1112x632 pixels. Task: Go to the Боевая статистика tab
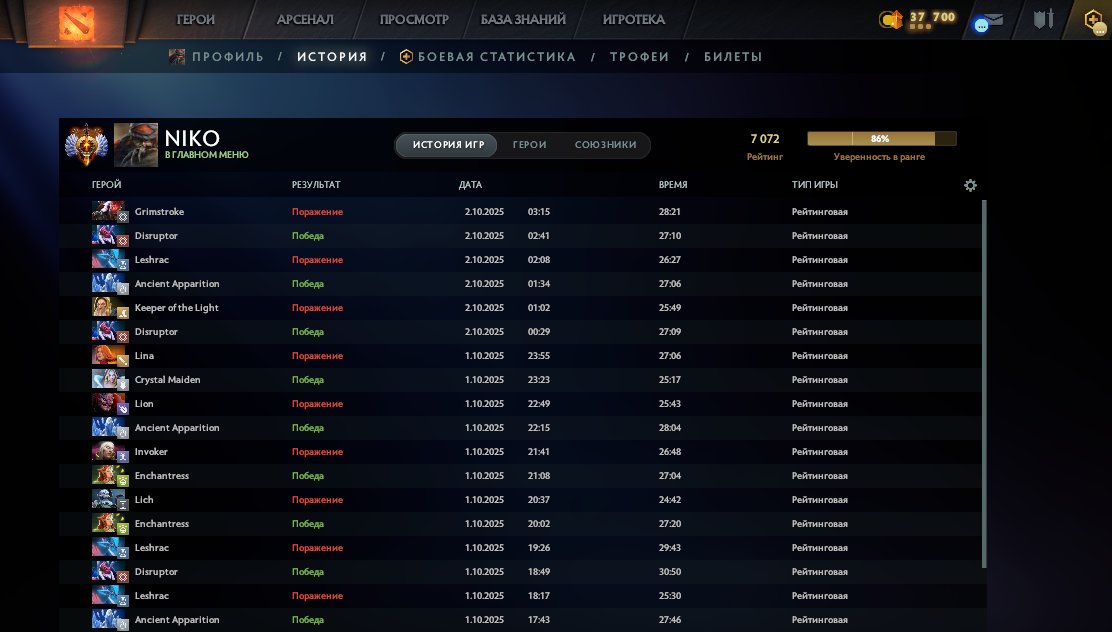pos(496,57)
